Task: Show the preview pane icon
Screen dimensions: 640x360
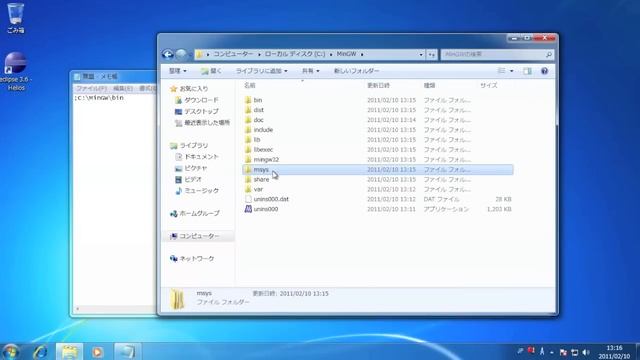Action: pyautogui.click(x=527, y=71)
